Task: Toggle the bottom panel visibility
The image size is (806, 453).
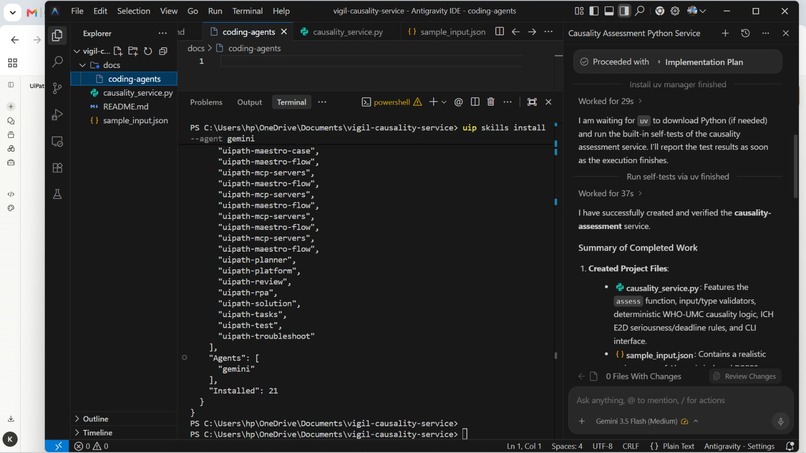Action: pos(609,11)
